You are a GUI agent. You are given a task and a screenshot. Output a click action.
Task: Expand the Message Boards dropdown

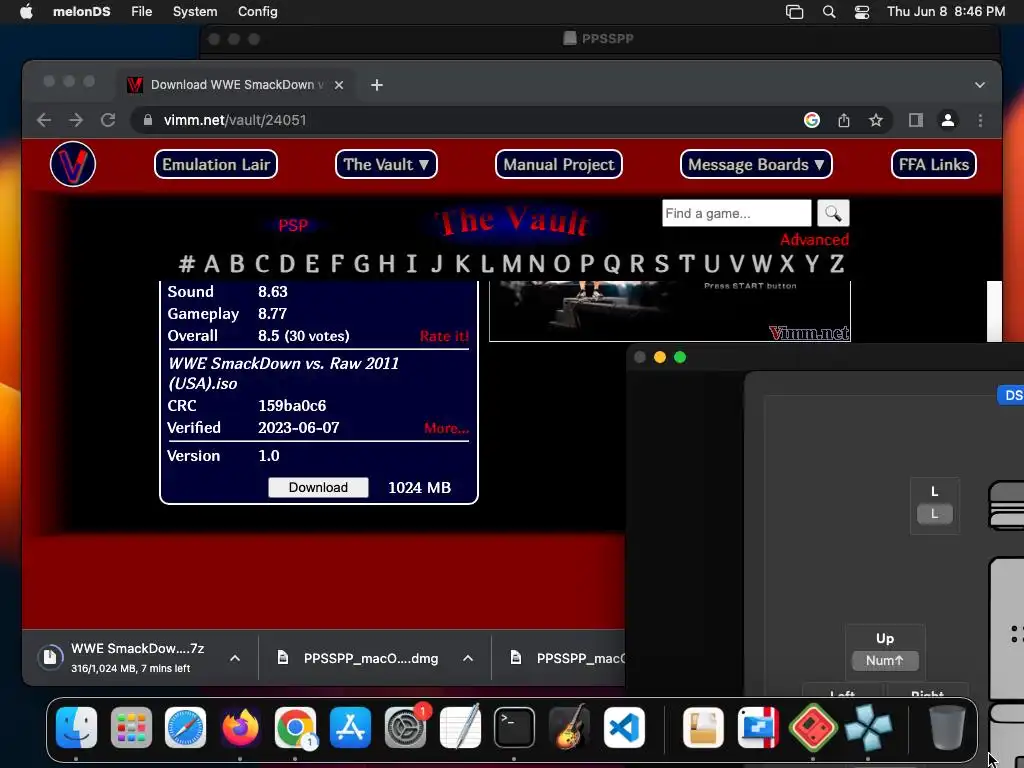point(756,165)
